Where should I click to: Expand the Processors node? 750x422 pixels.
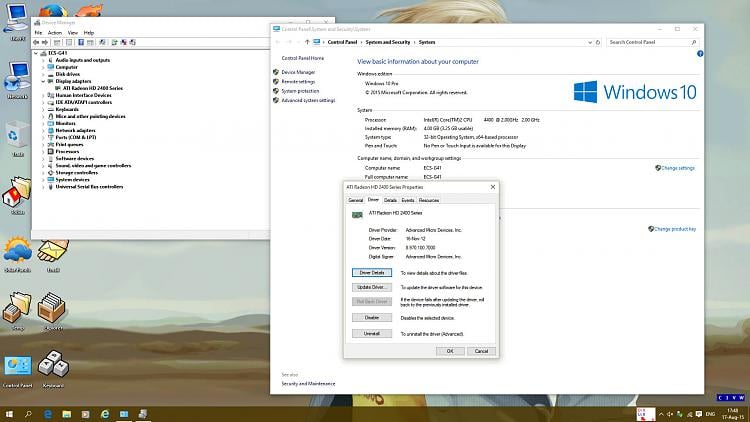point(43,151)
